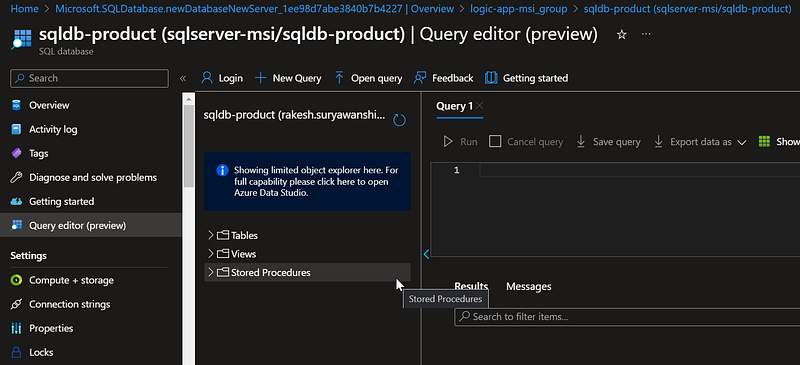Open the ellipsis more options menu

coord(646,34)
